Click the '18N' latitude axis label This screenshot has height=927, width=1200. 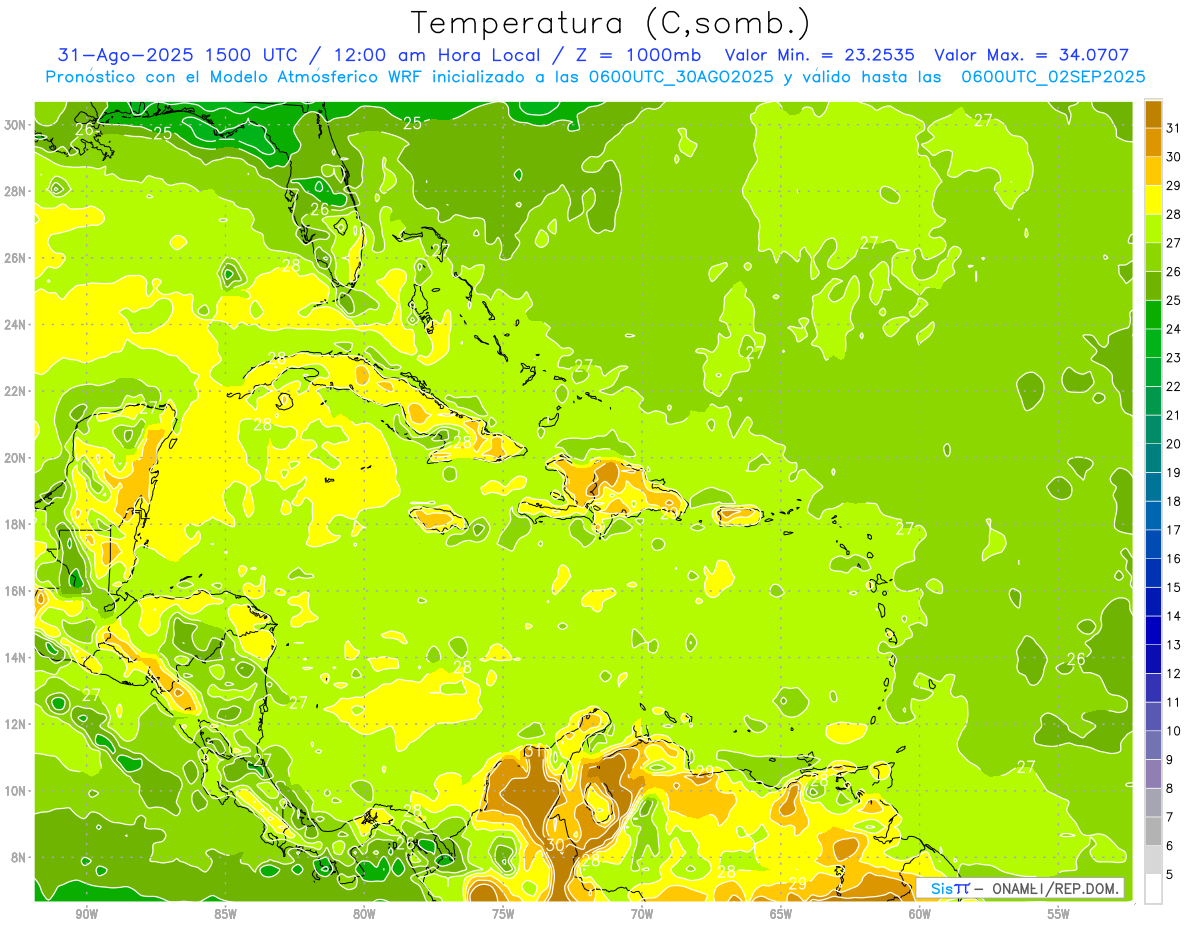coord(16,524)
